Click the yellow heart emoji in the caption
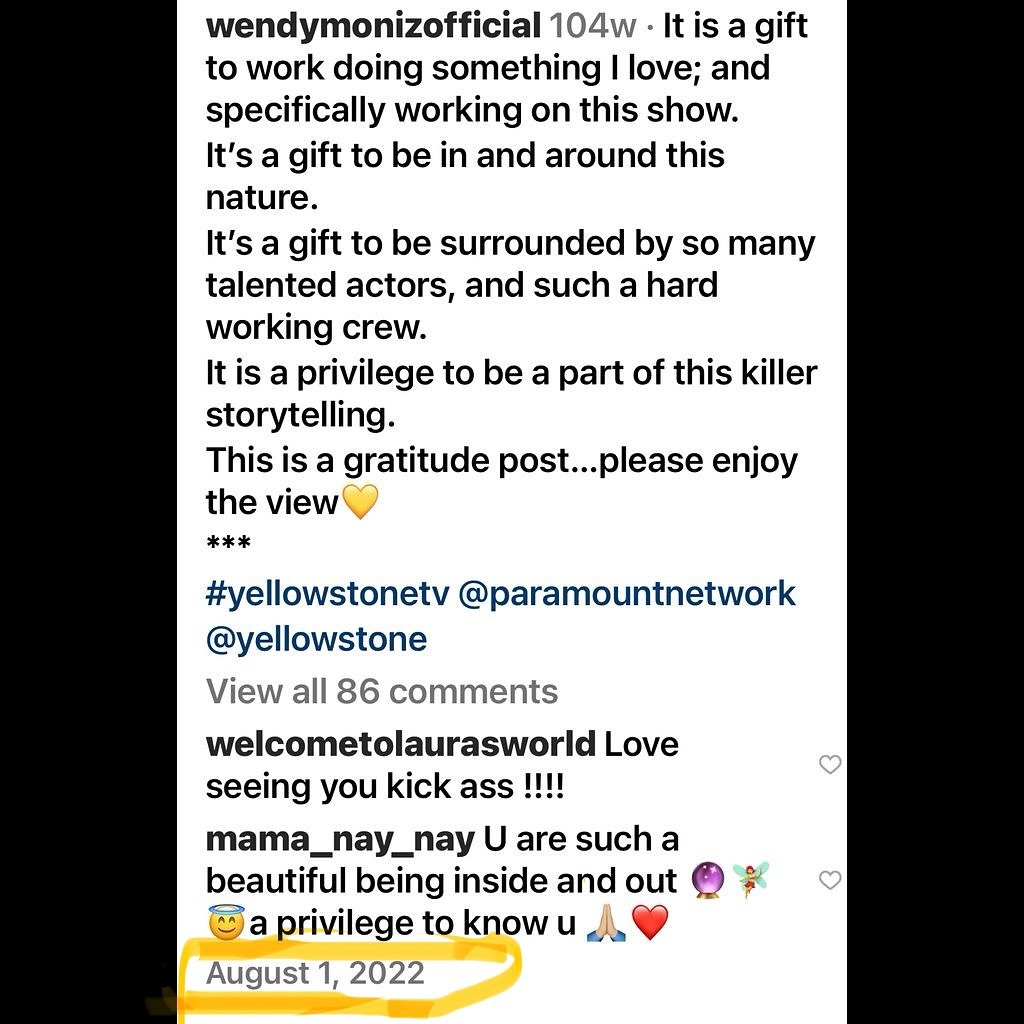This screenshot has height=1024, width=1024. coord(360,502)
